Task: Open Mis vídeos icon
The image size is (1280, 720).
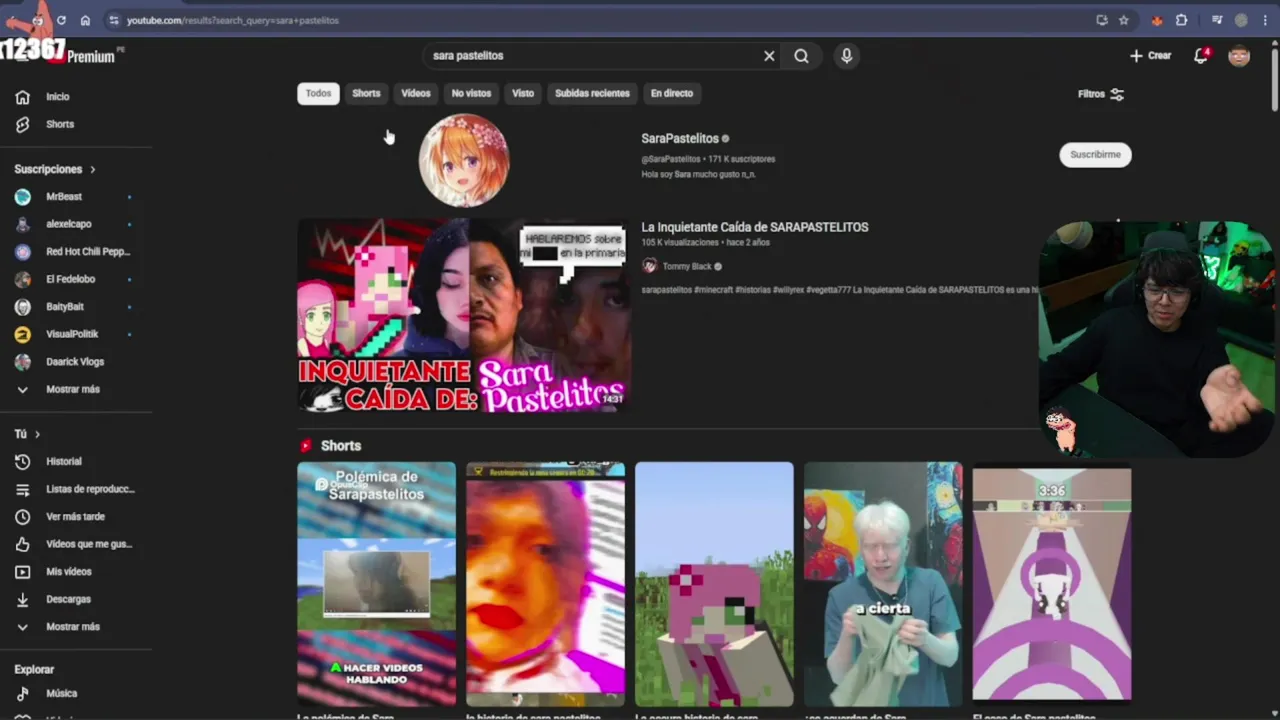Action: pyautogui.click(x=22, y=572)
